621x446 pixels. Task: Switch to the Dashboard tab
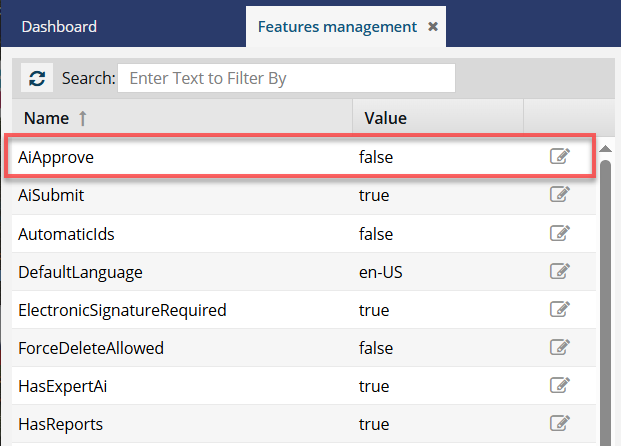[x=60, y=27]
